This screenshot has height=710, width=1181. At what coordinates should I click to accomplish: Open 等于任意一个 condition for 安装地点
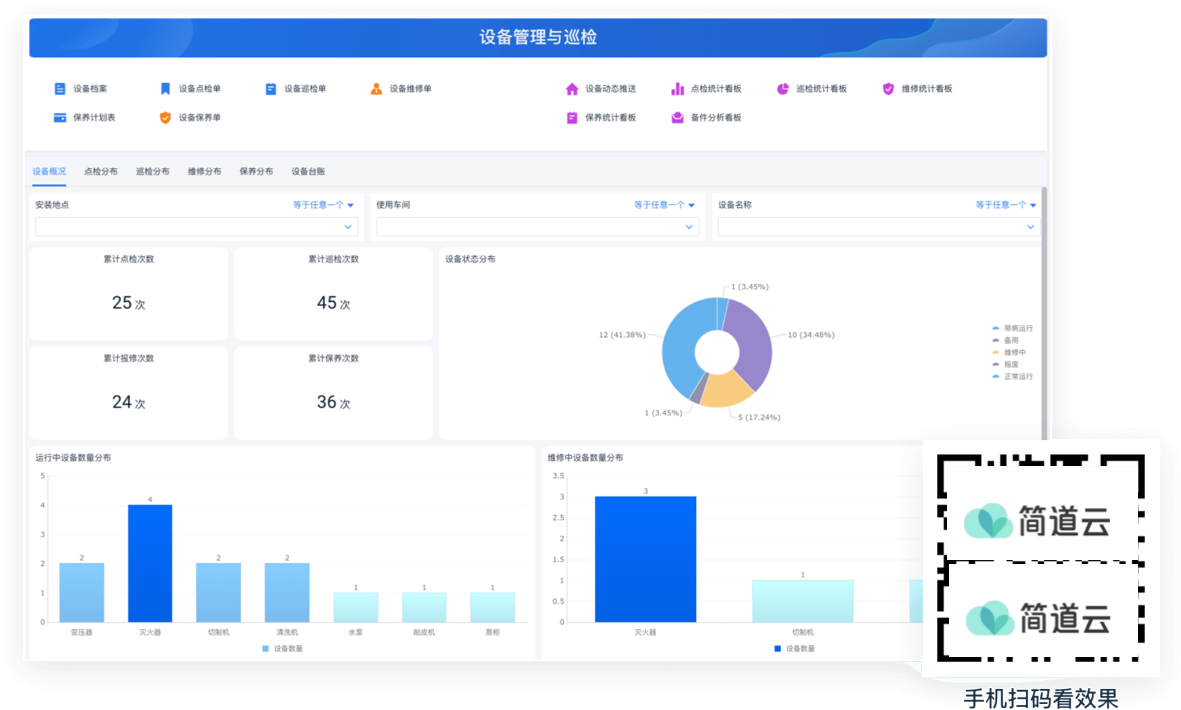click(323, 205)
